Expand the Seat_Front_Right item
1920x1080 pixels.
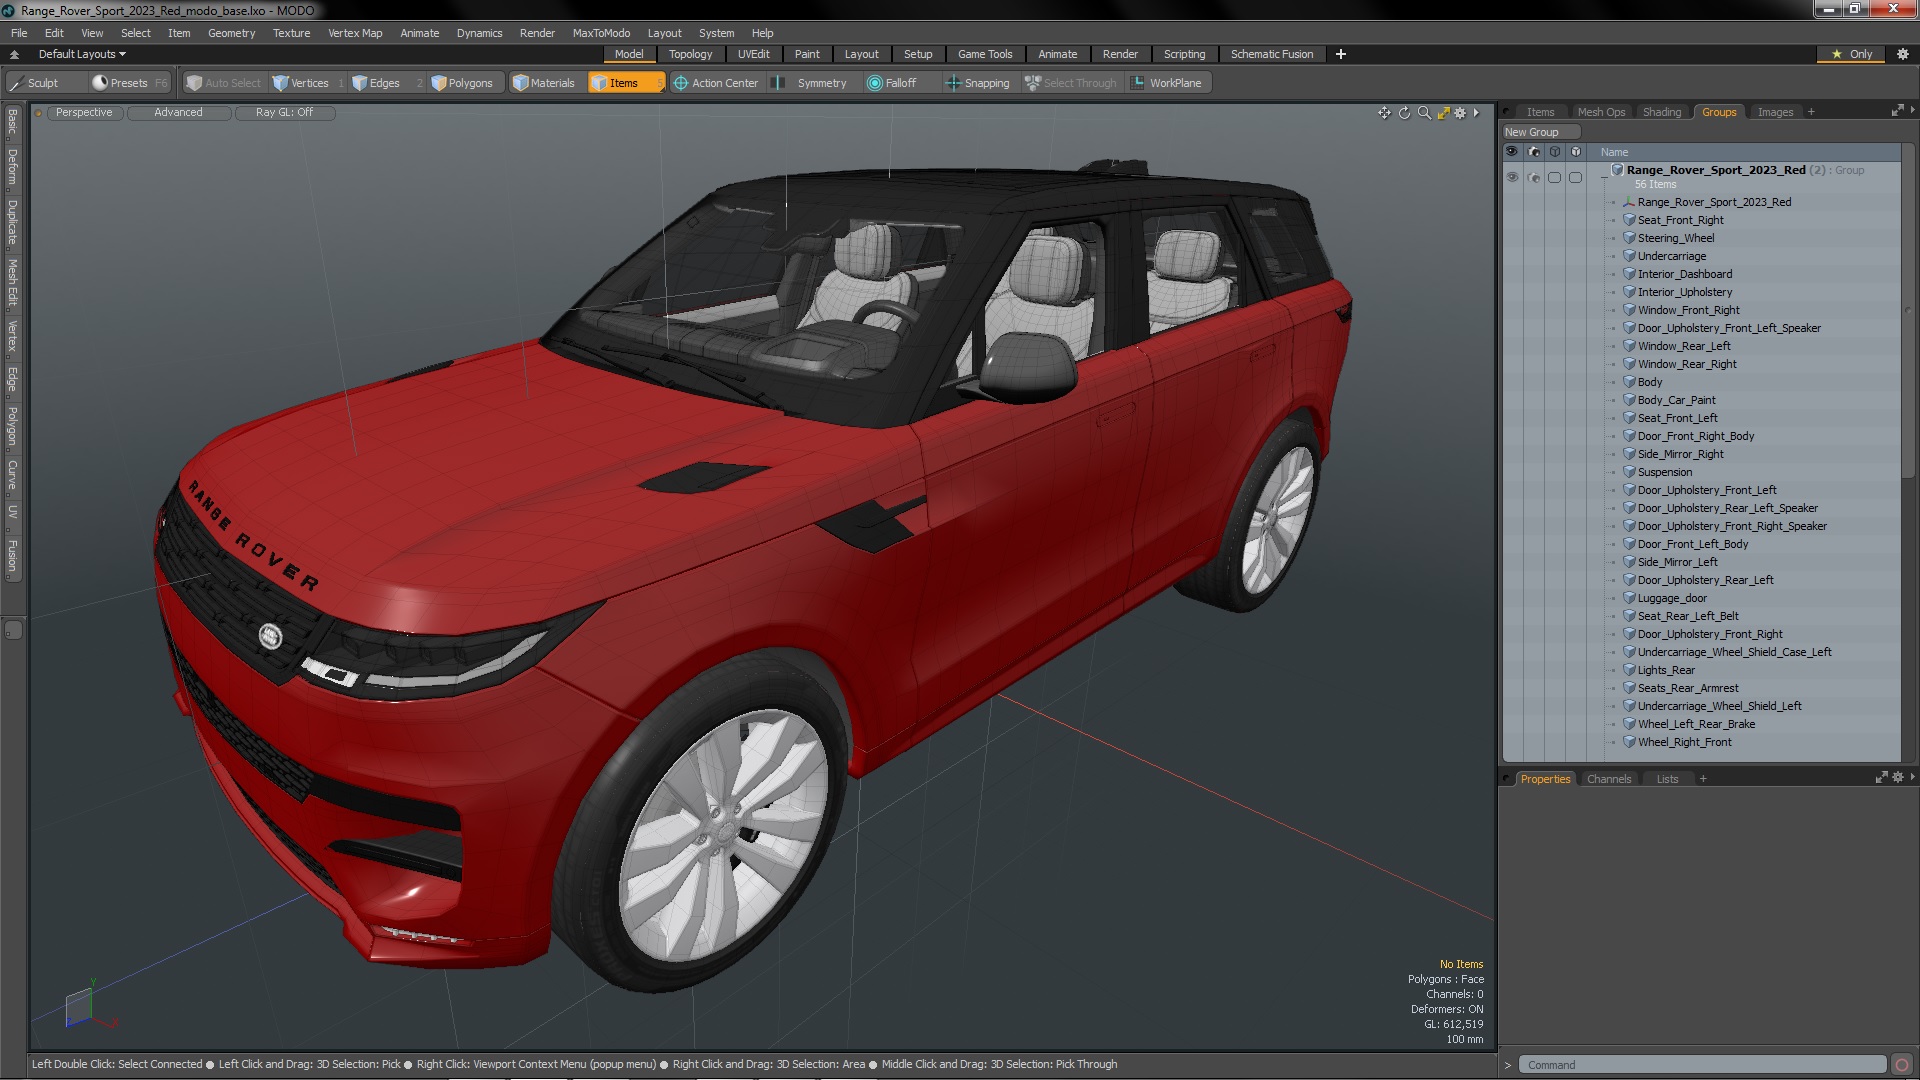click(1613, 220)
